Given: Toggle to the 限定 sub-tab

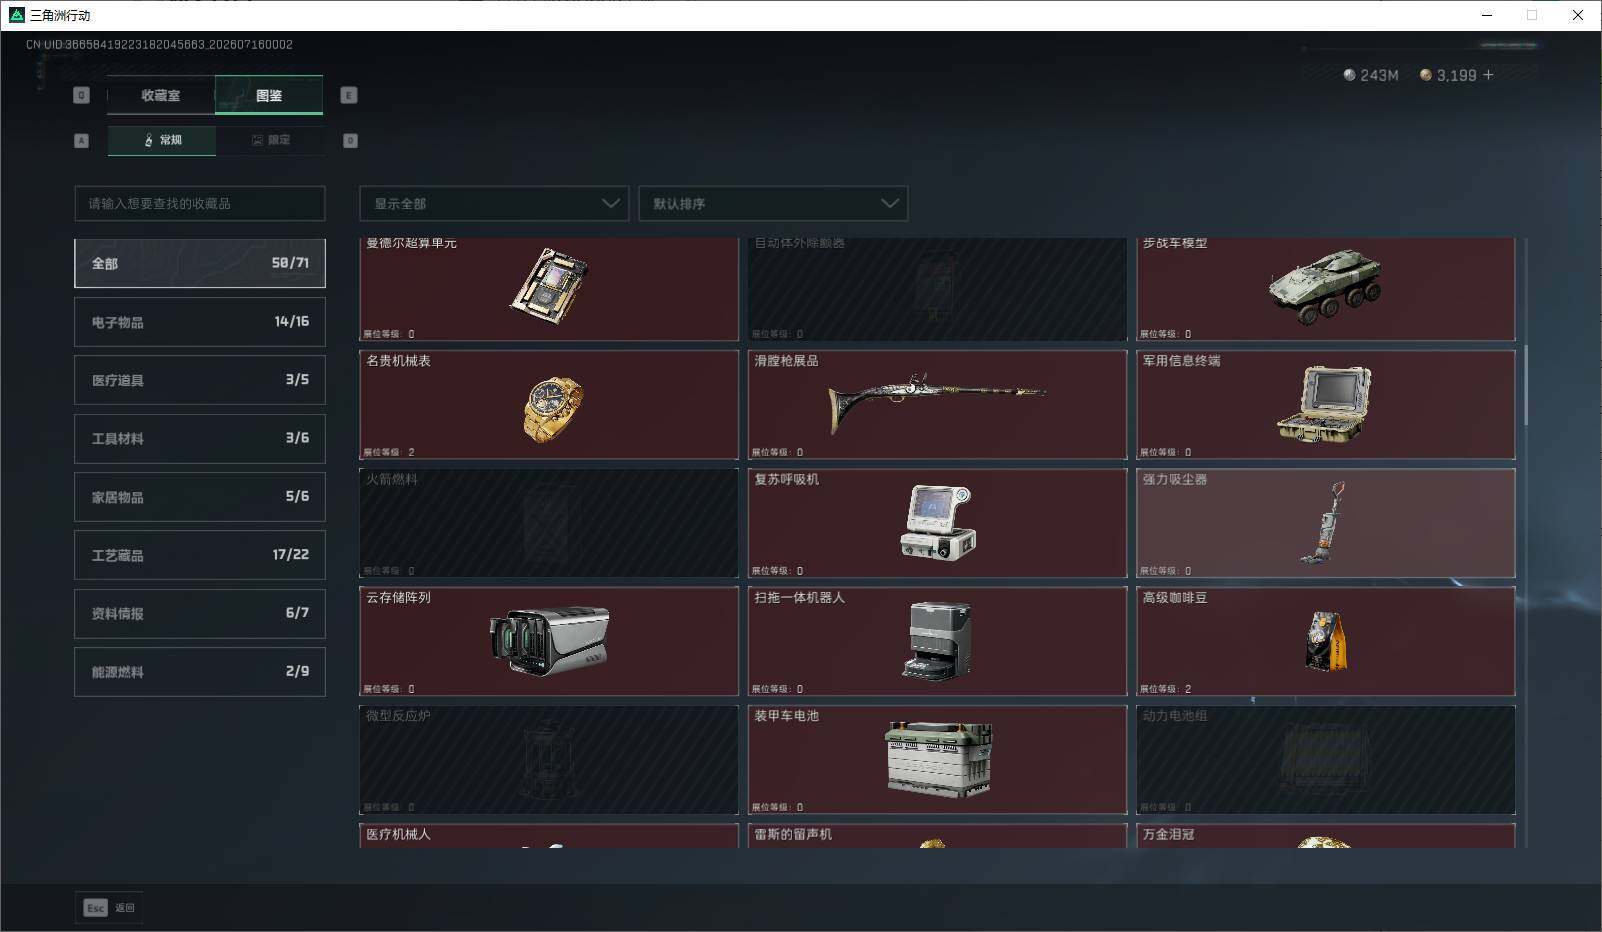Looking at the screenshot, I should [270, 140].
